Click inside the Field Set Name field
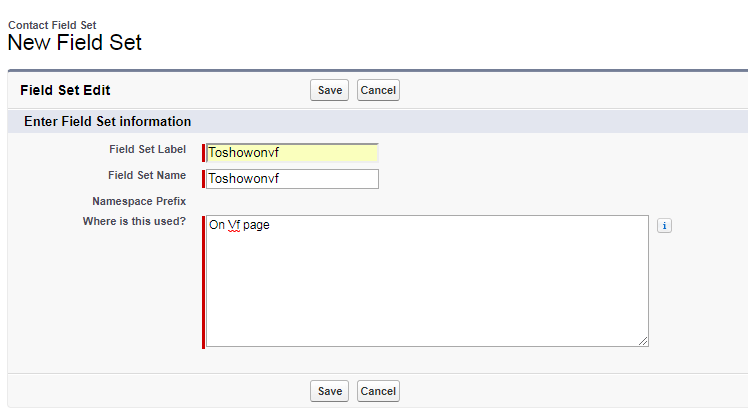This screenshot has height=410, width=748. tap(292, 179)
